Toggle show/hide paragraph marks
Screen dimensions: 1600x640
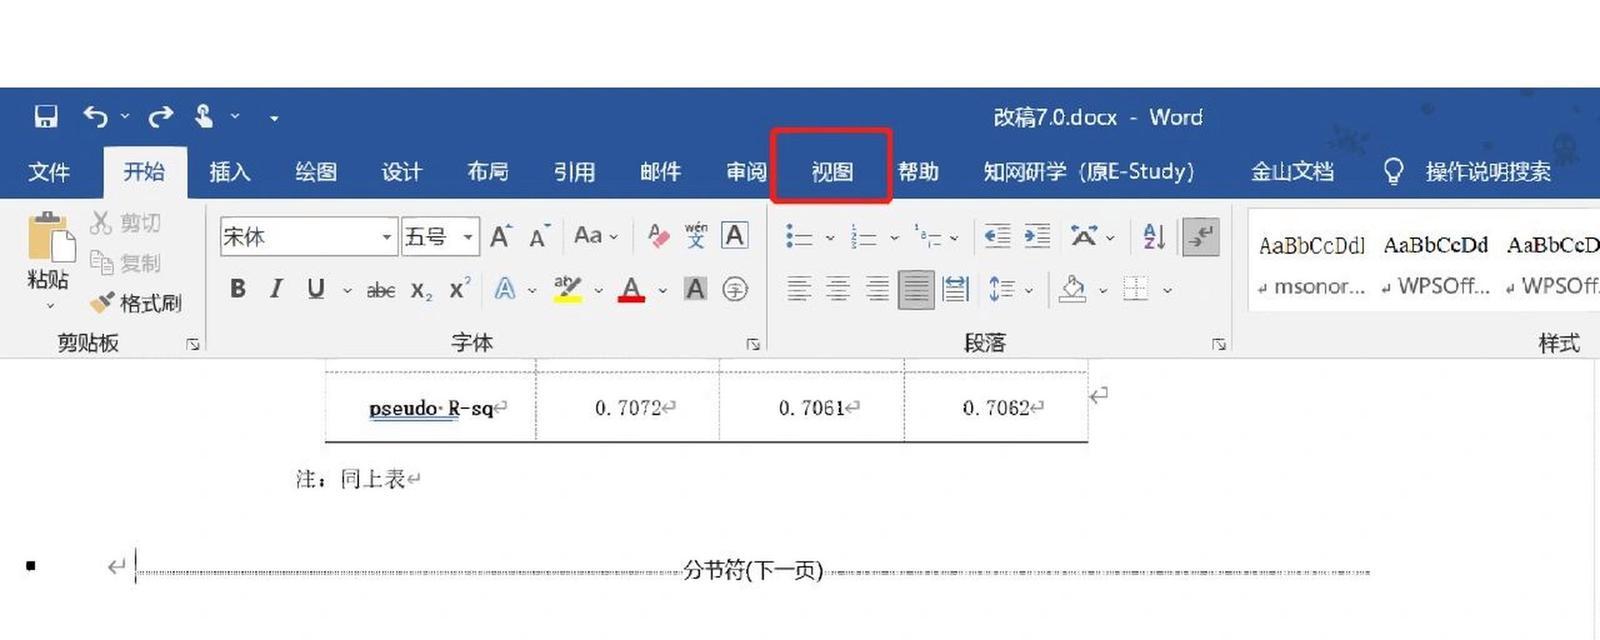coord(1200,237)
